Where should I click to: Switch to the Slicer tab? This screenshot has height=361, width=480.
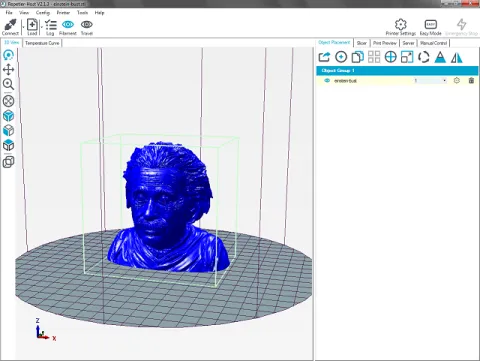tap(361, 43)
